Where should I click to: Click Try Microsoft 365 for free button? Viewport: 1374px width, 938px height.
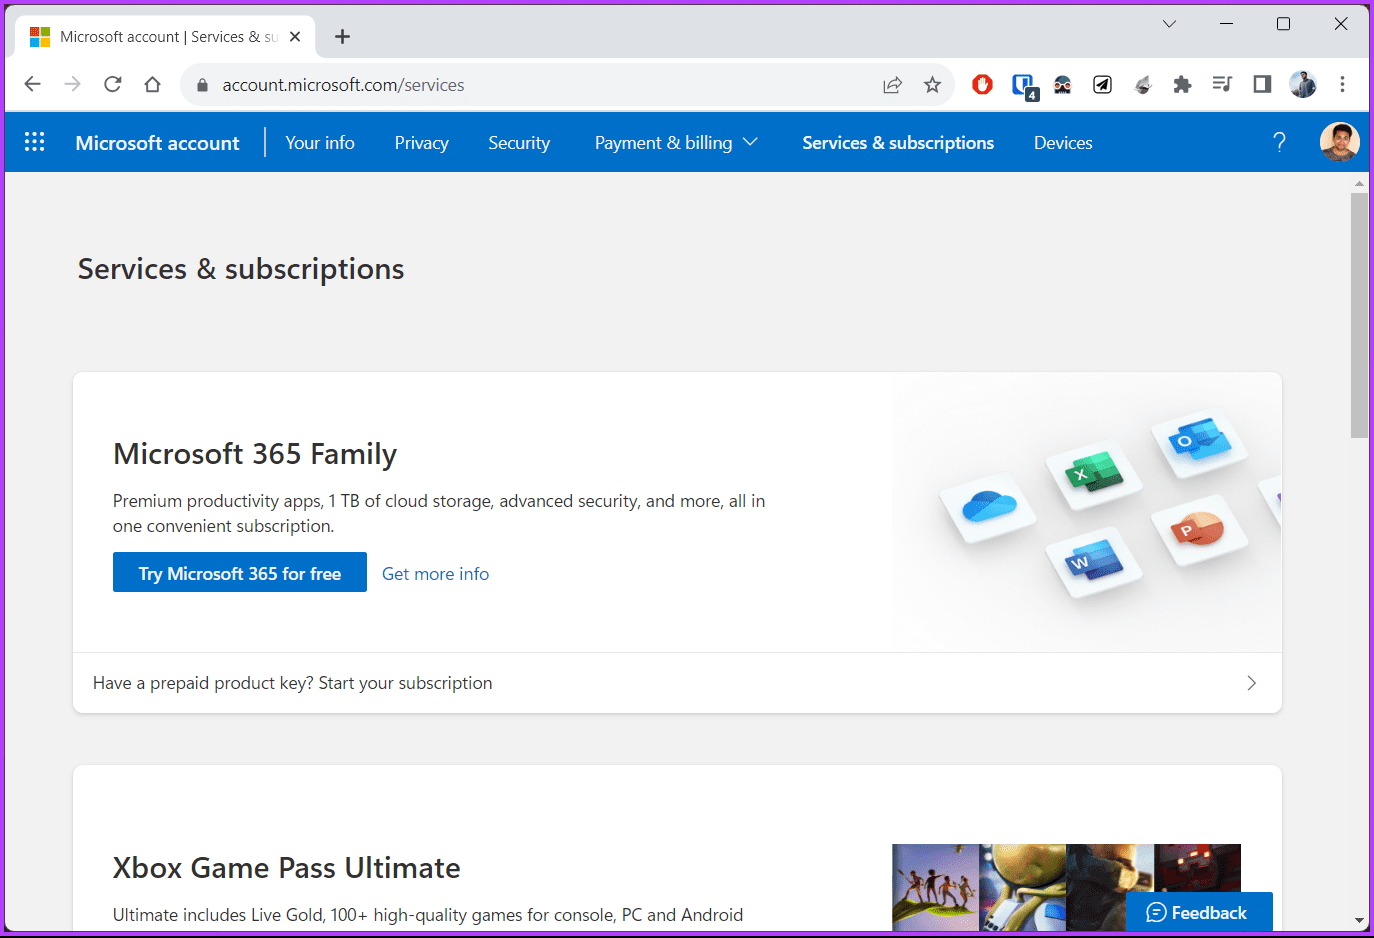tap(240, 573)
